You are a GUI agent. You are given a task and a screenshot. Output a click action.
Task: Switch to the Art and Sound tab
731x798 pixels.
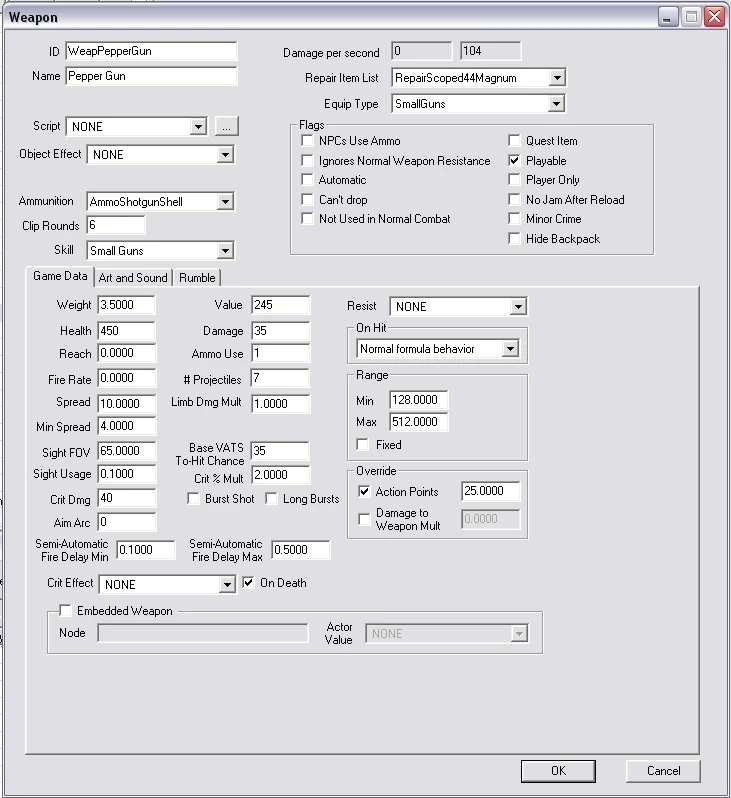pyautogui.click(x=133, y=278)
